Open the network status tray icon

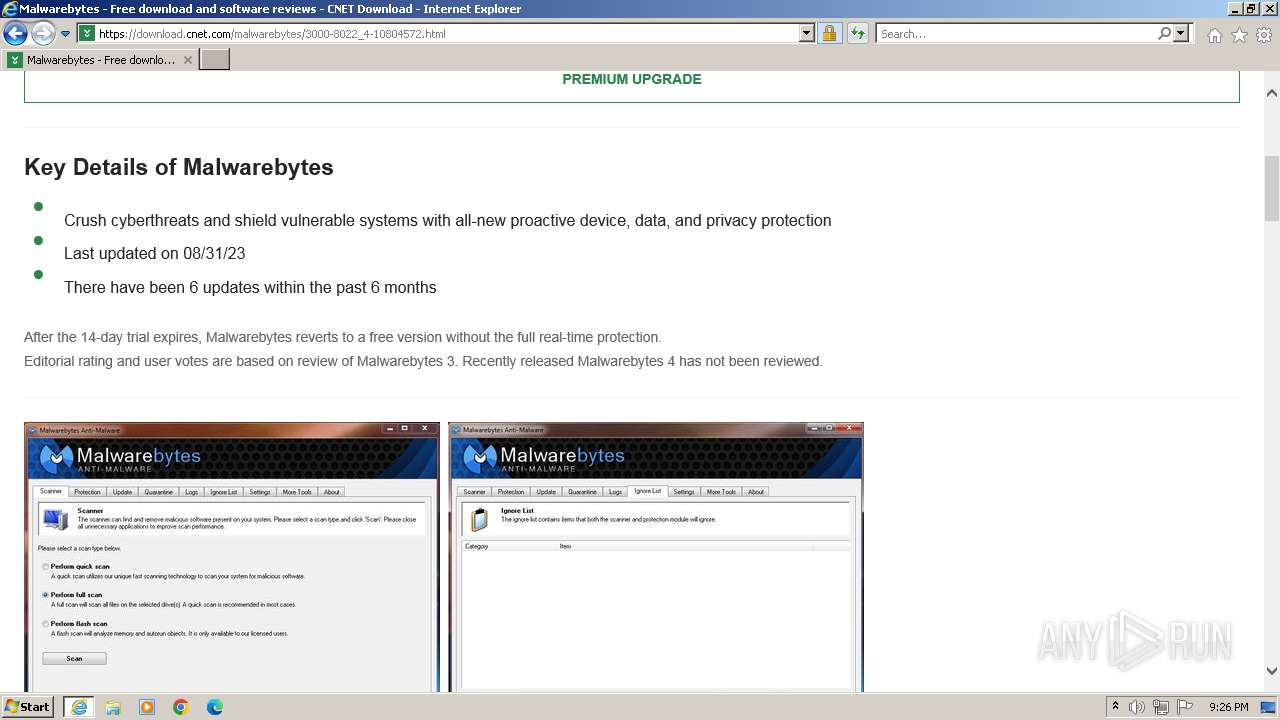point(1161,707)
